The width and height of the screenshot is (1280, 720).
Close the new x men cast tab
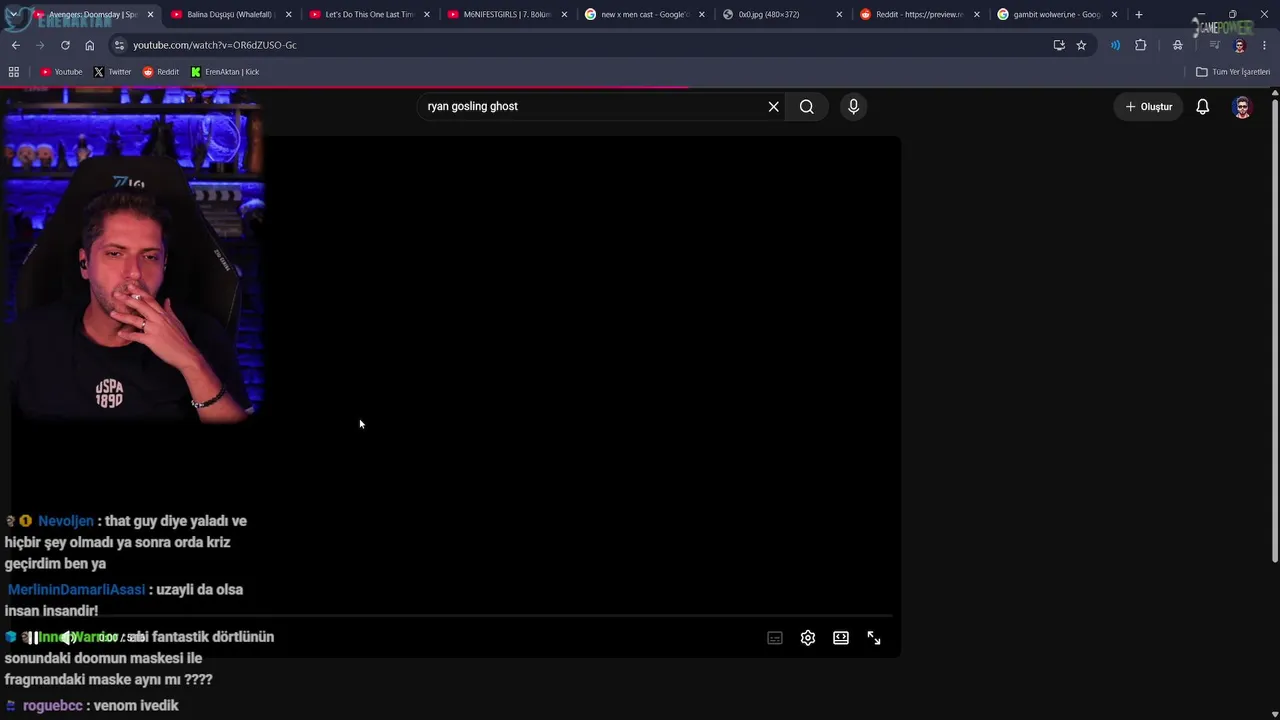click(x=701, y=15)
